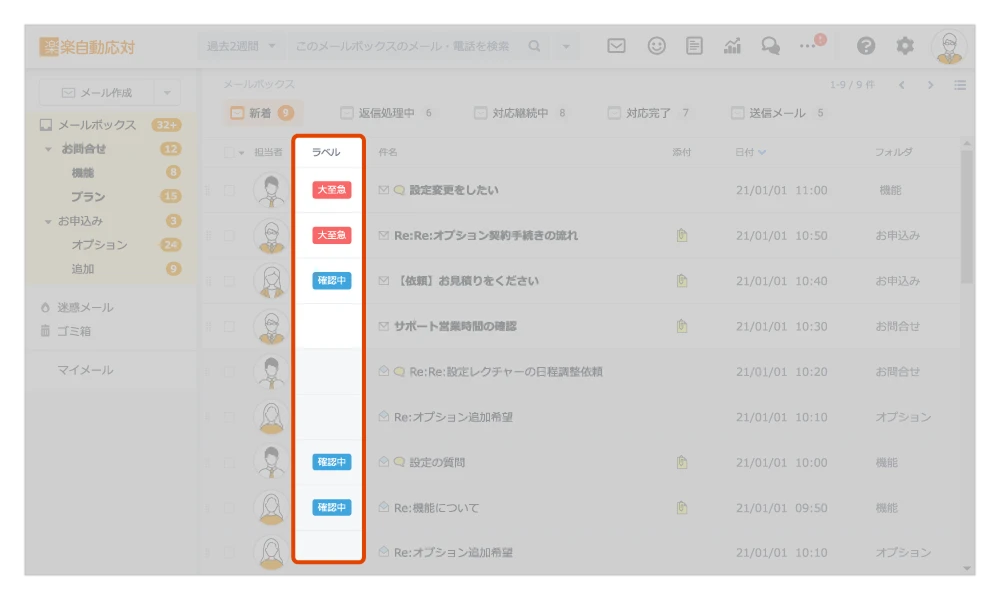Open dropdown arrow next to select-all checkbox
Image resolution: width=1000 pixels, height=600 pixels.
coord(241,153)
